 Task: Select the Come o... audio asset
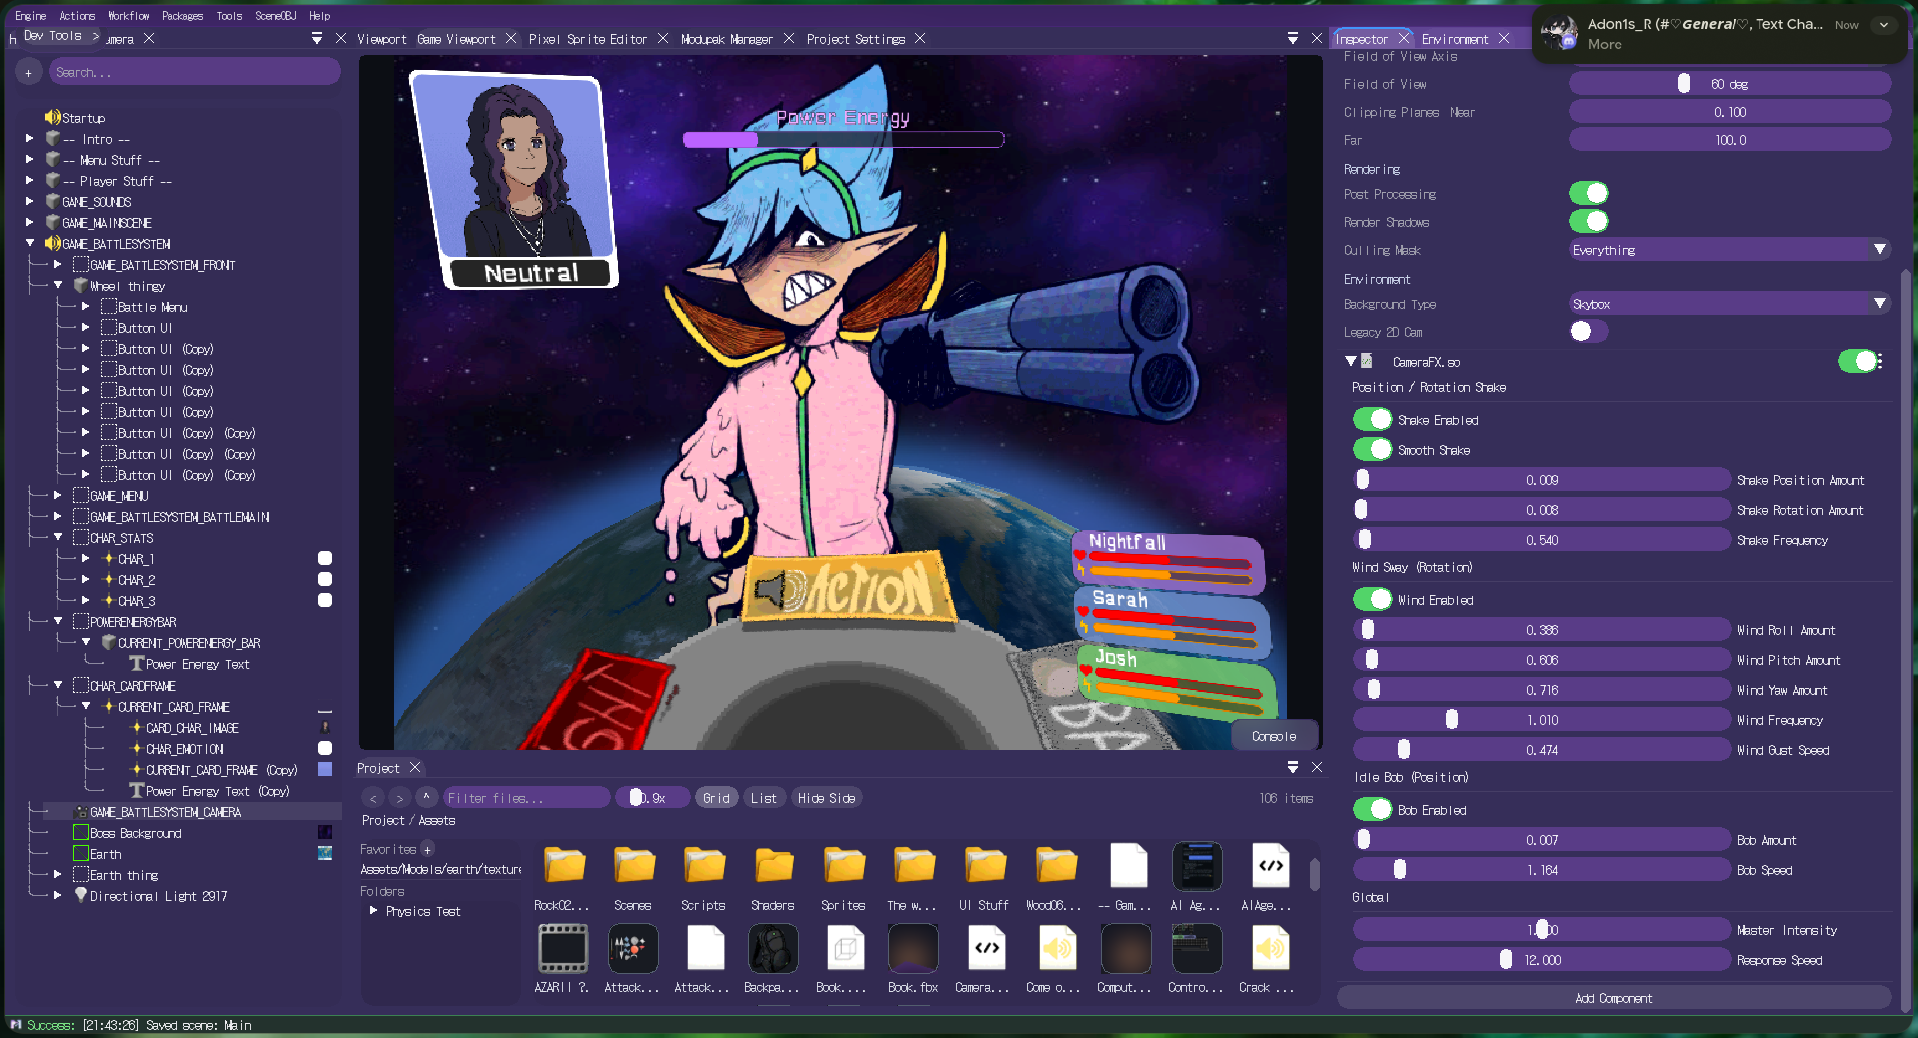1056,959
